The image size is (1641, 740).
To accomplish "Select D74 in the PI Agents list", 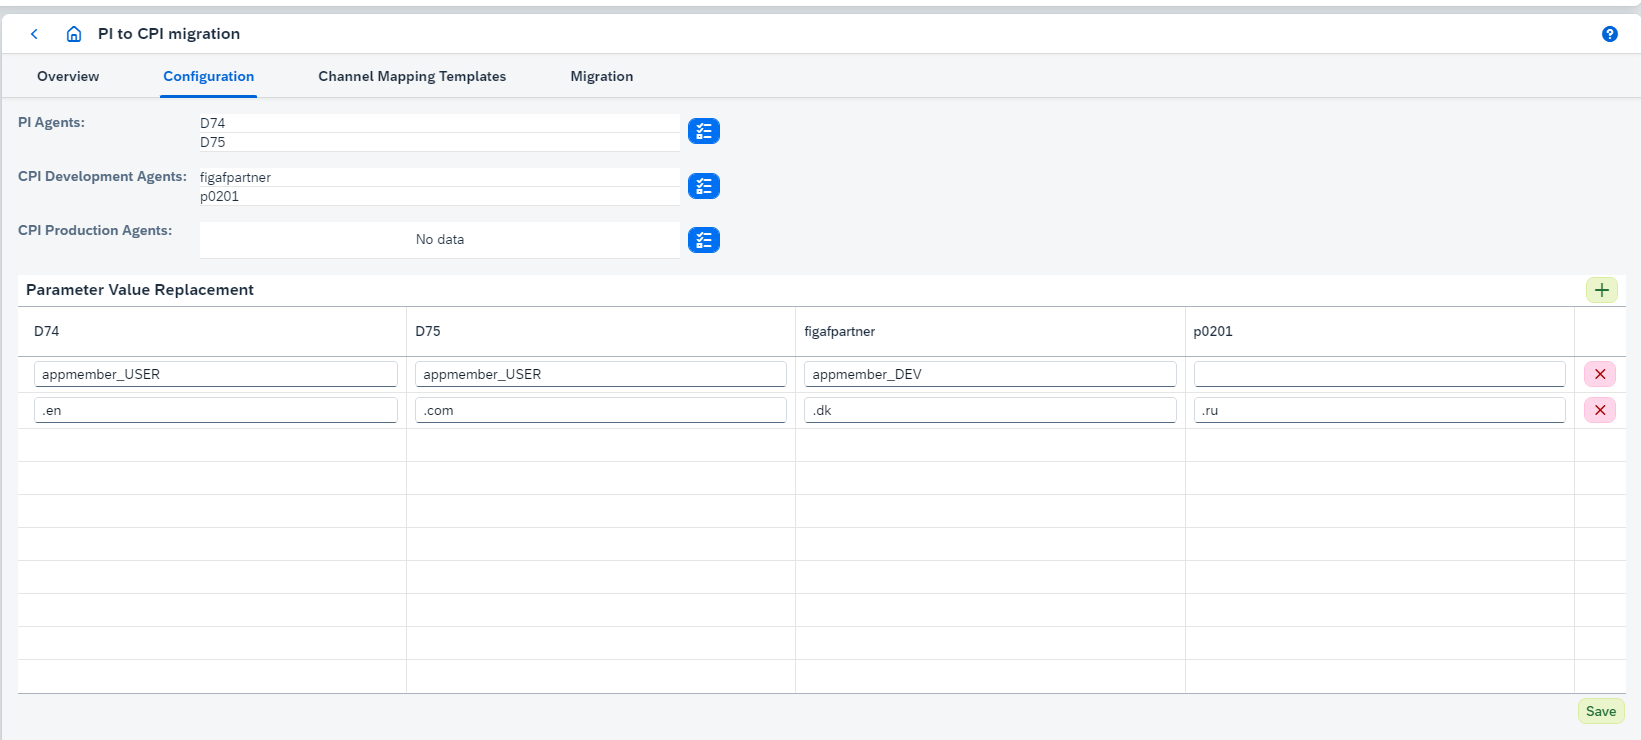I will [x=440, y=123].
